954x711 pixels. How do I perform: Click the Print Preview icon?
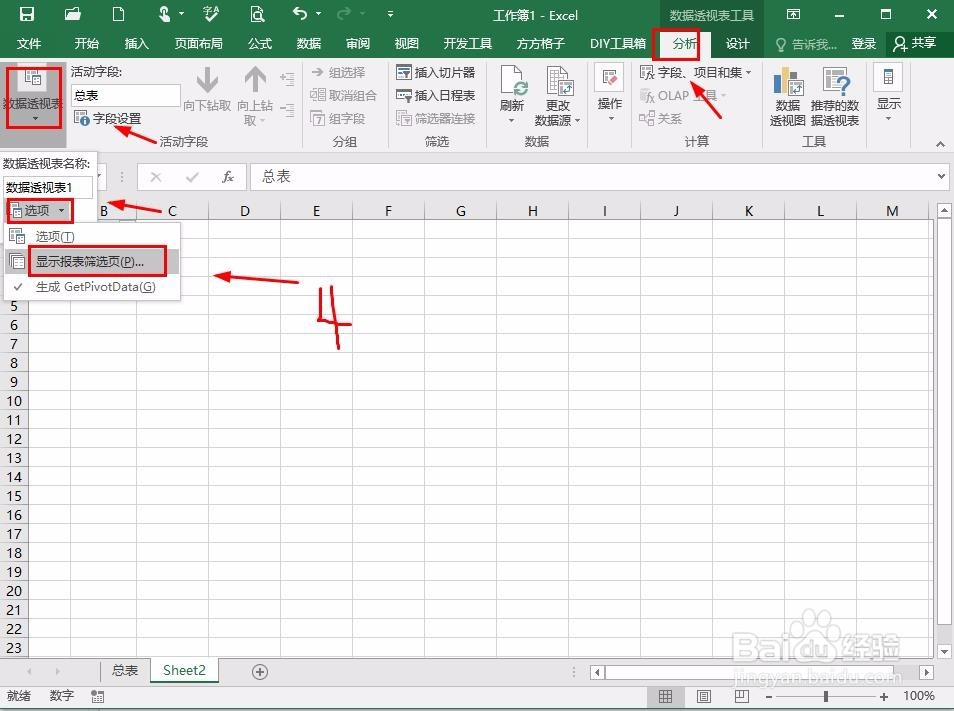point(257,13)
